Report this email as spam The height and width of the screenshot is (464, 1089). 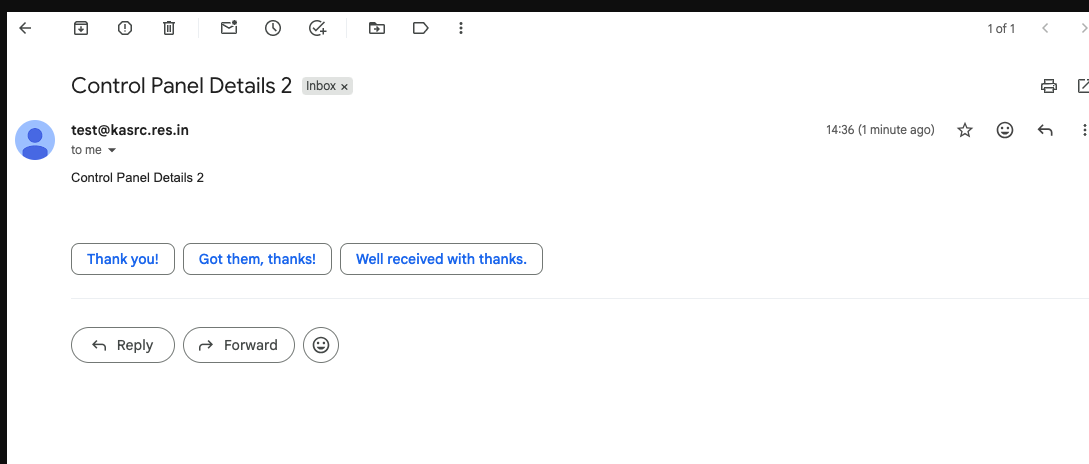[125, 28]
